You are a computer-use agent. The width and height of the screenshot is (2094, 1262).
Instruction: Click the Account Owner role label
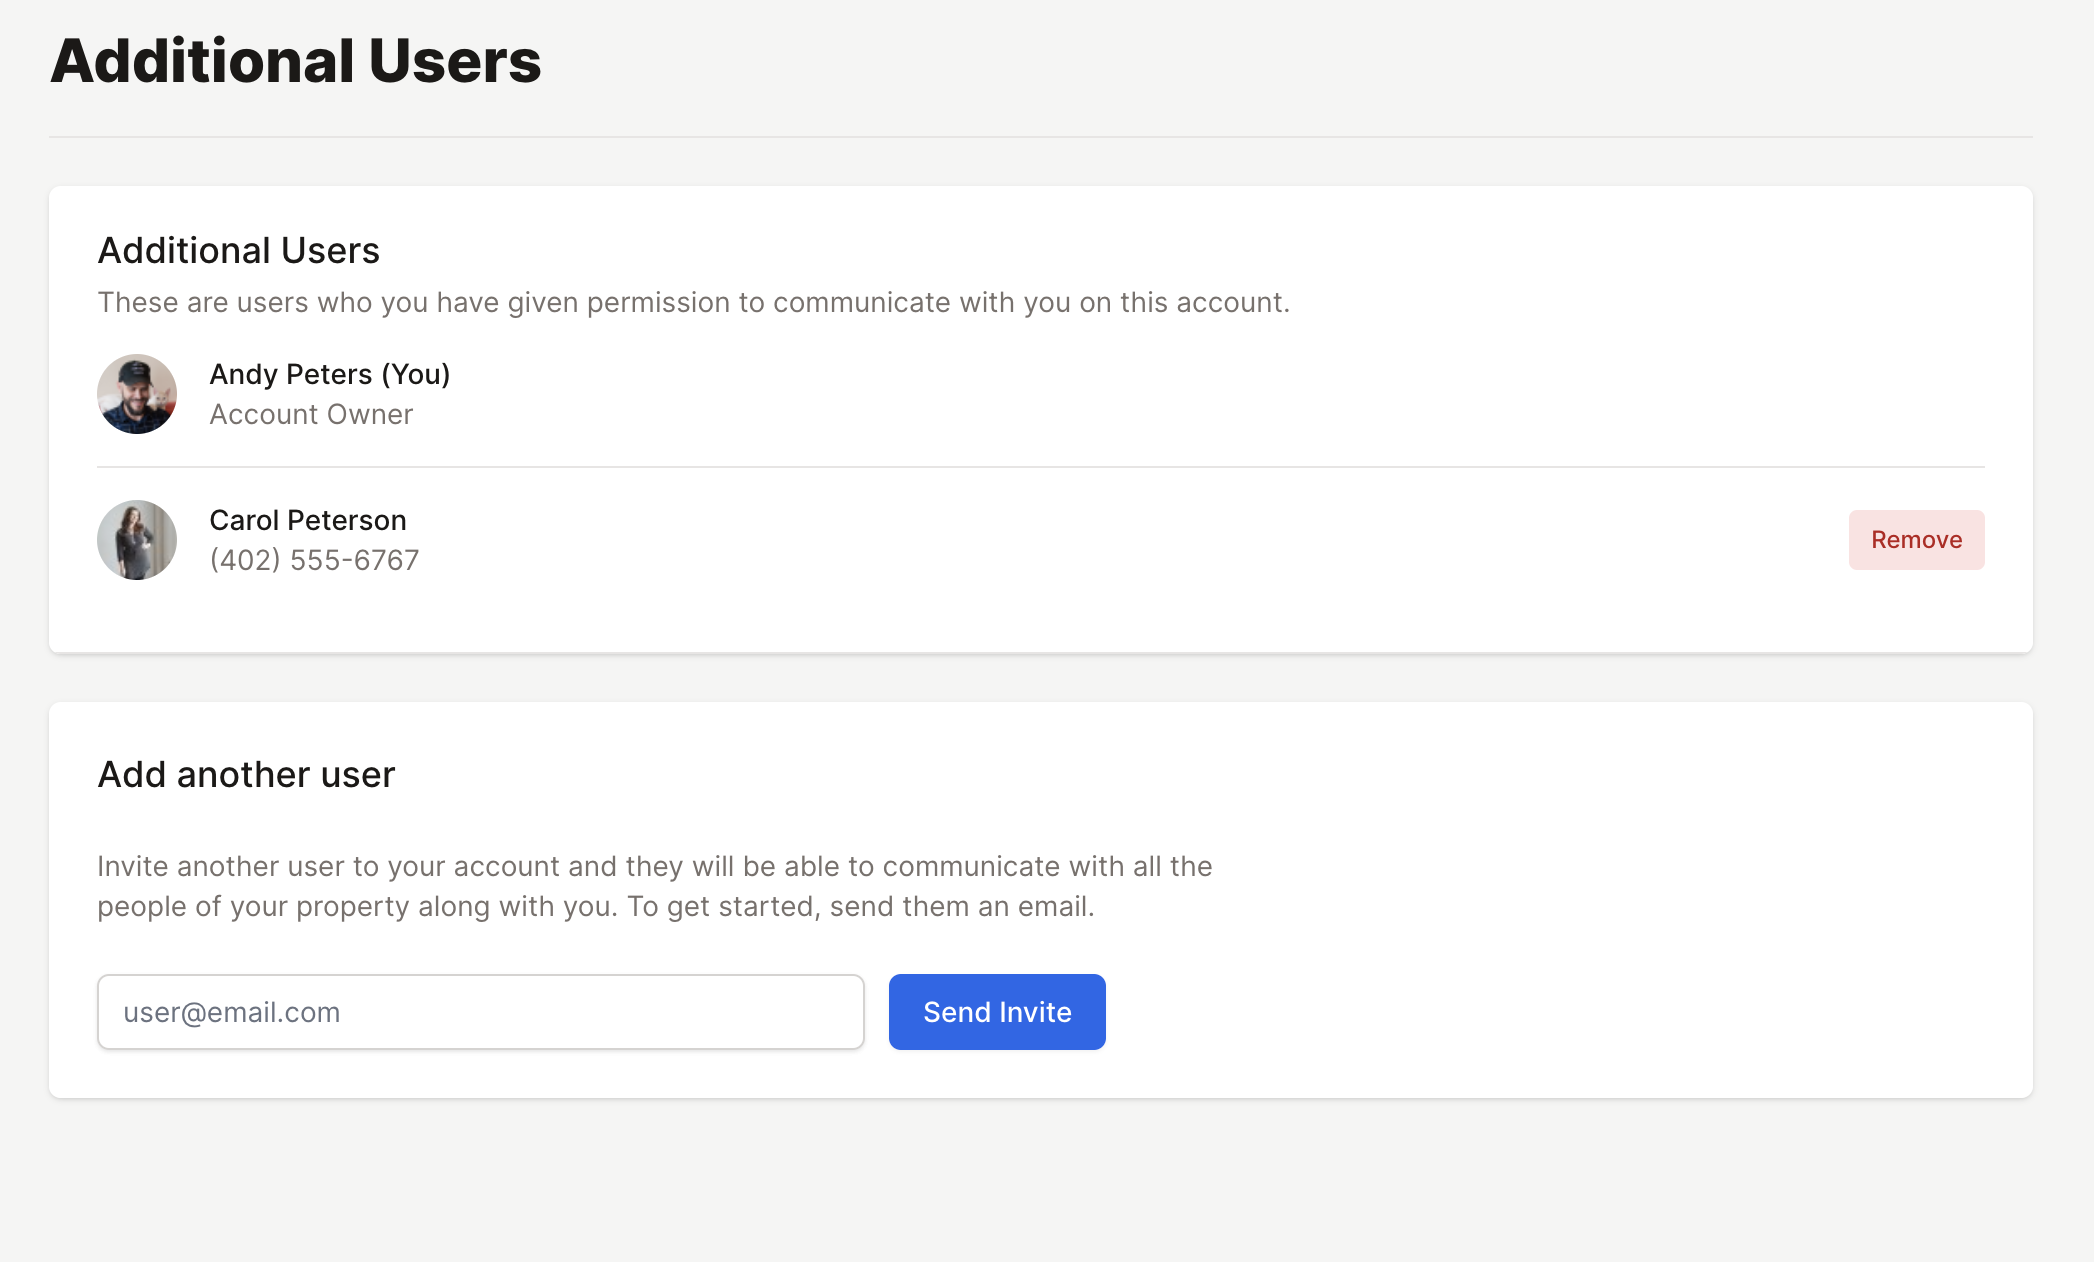coord(311,414)
